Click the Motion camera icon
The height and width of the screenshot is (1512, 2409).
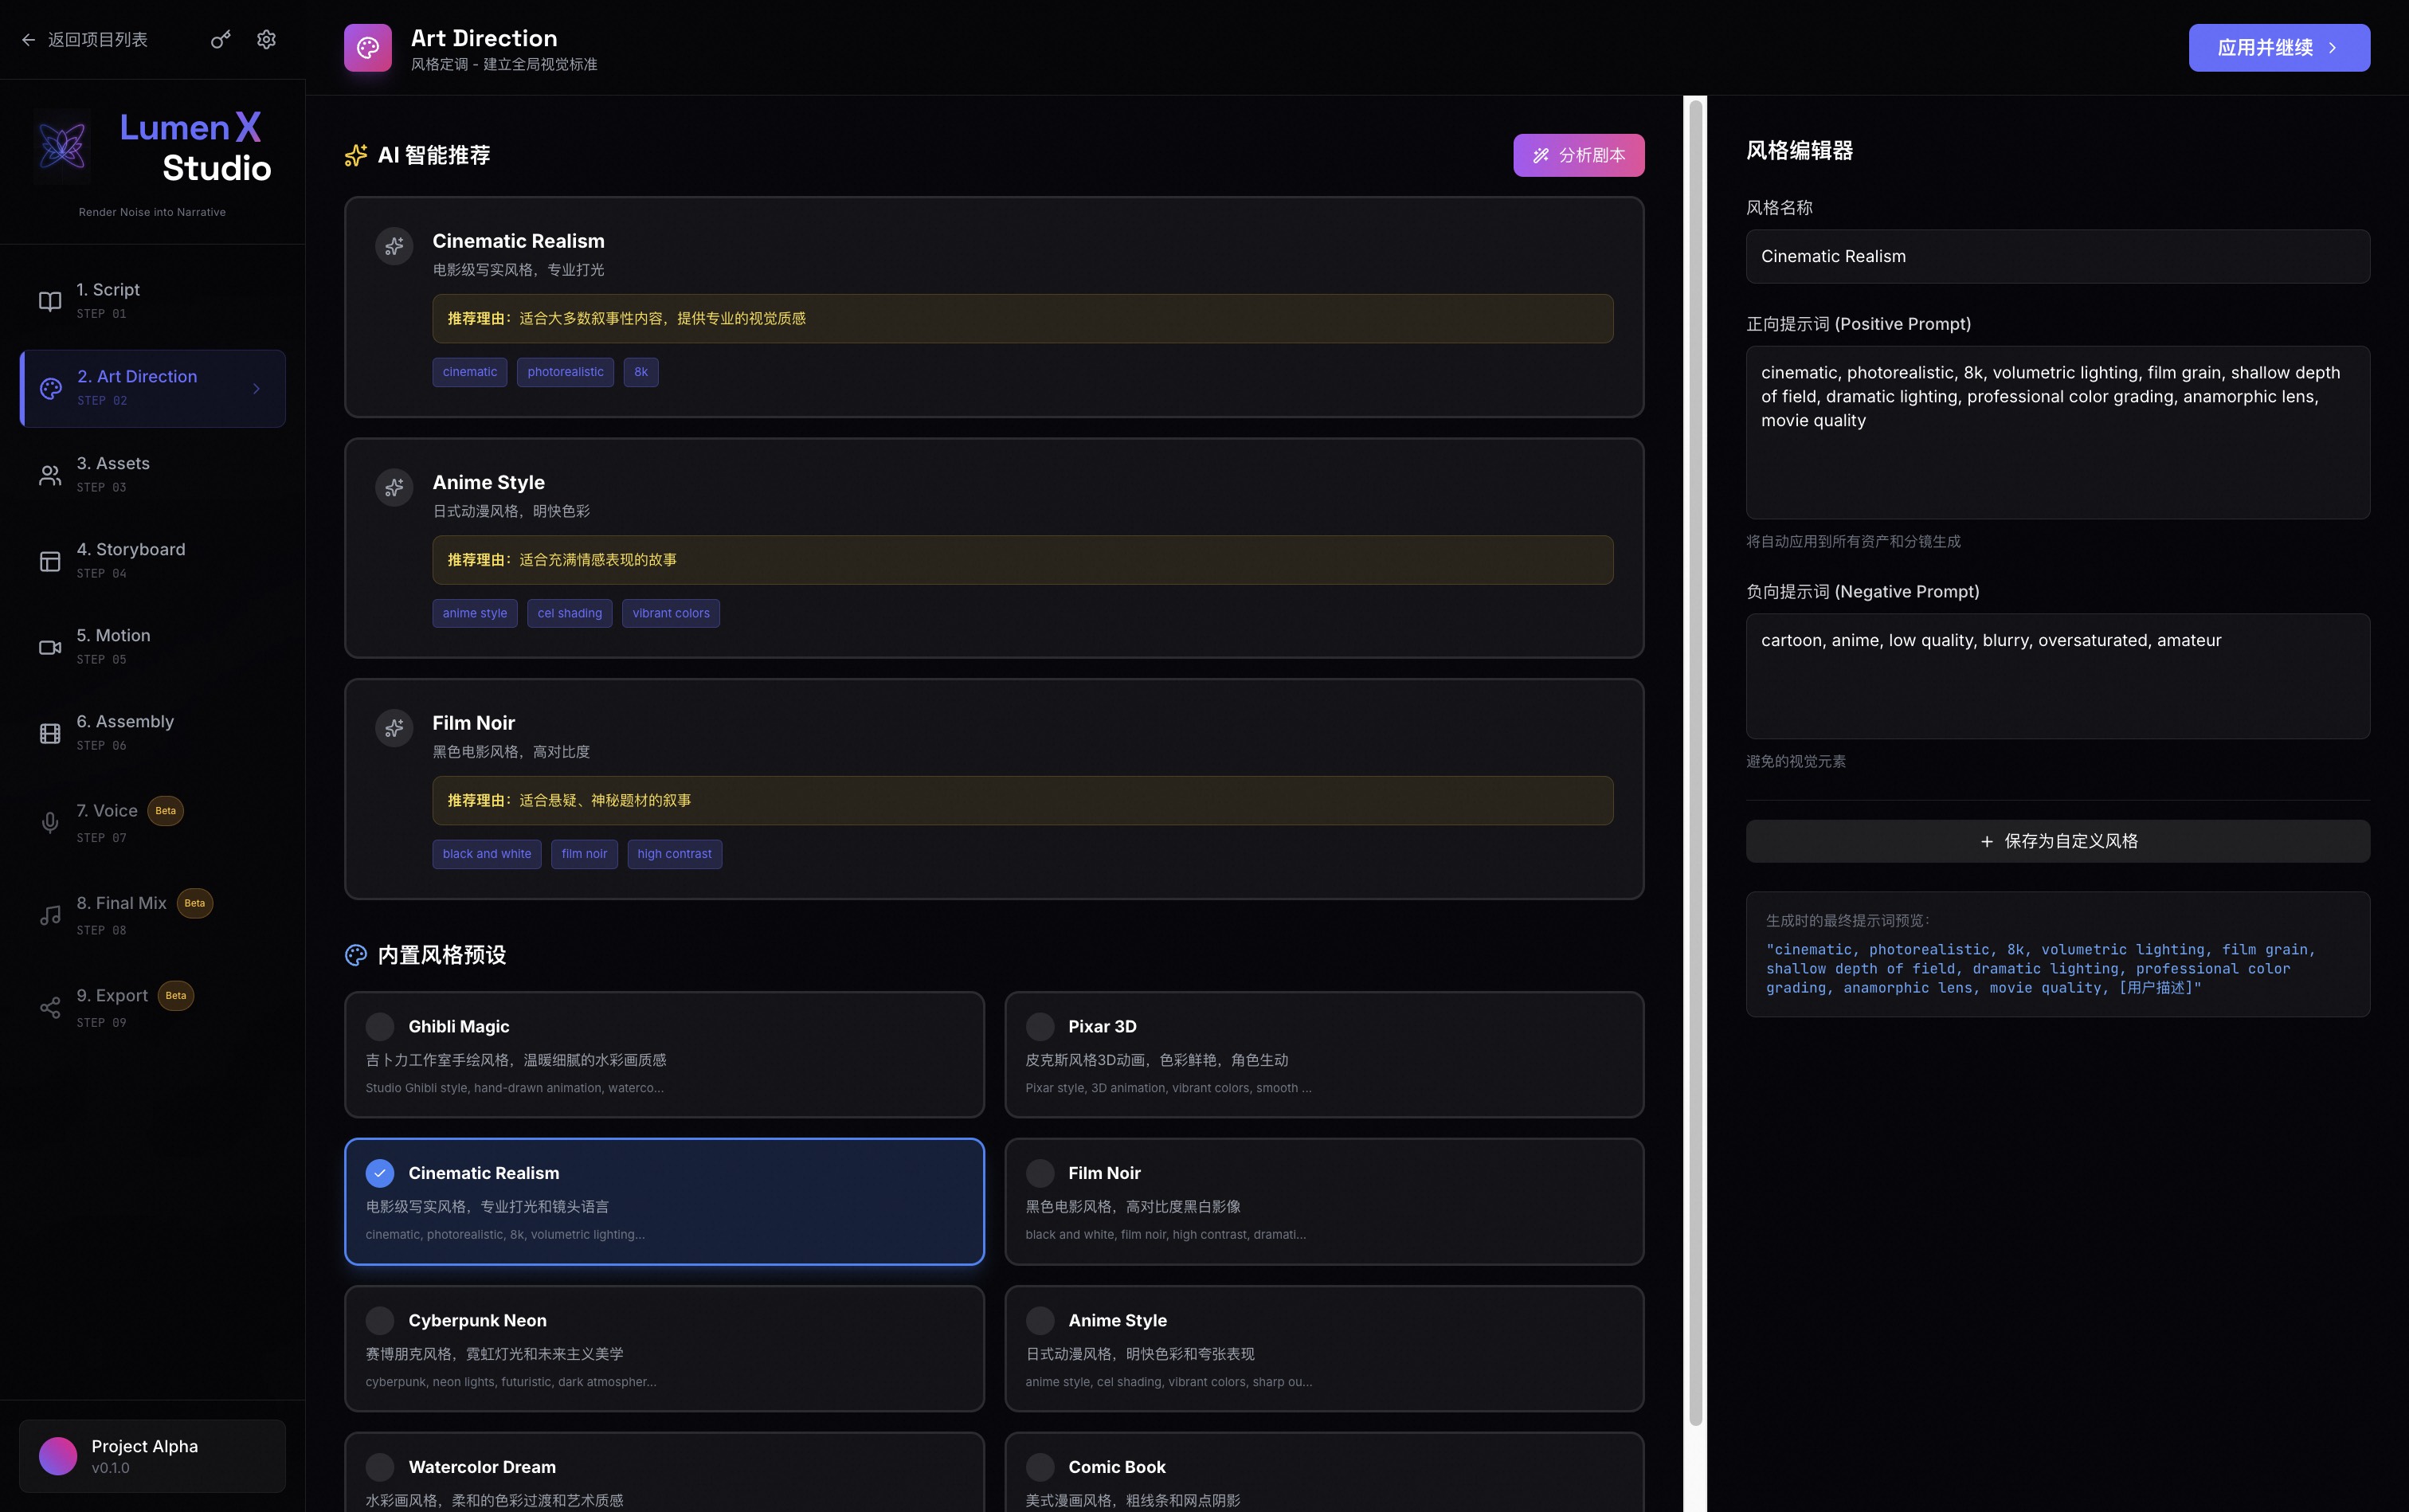[x=50, y=647]
